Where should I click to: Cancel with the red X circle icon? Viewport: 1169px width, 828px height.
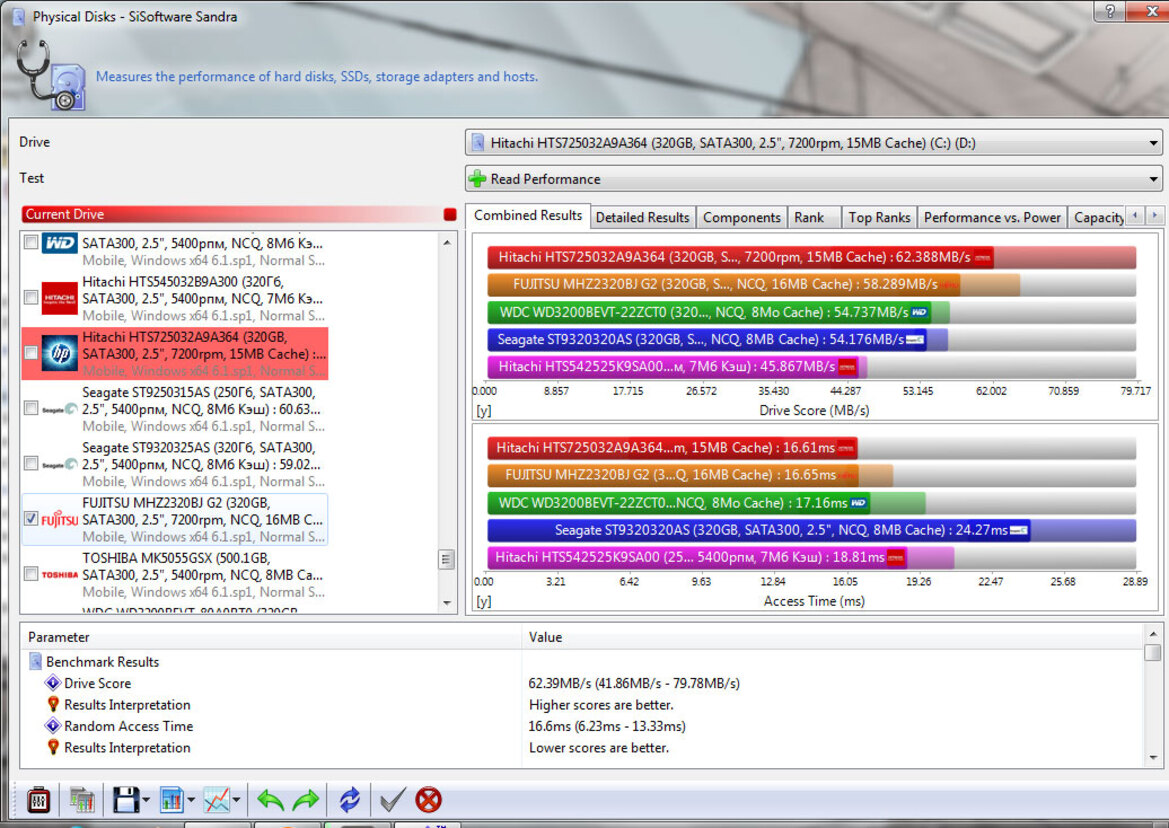point(429,800)
